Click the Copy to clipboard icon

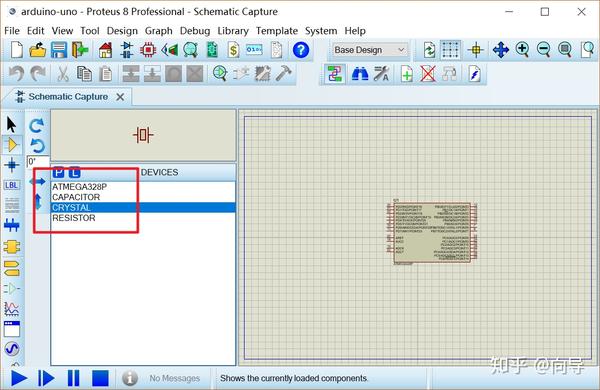(x=84, y=73)
